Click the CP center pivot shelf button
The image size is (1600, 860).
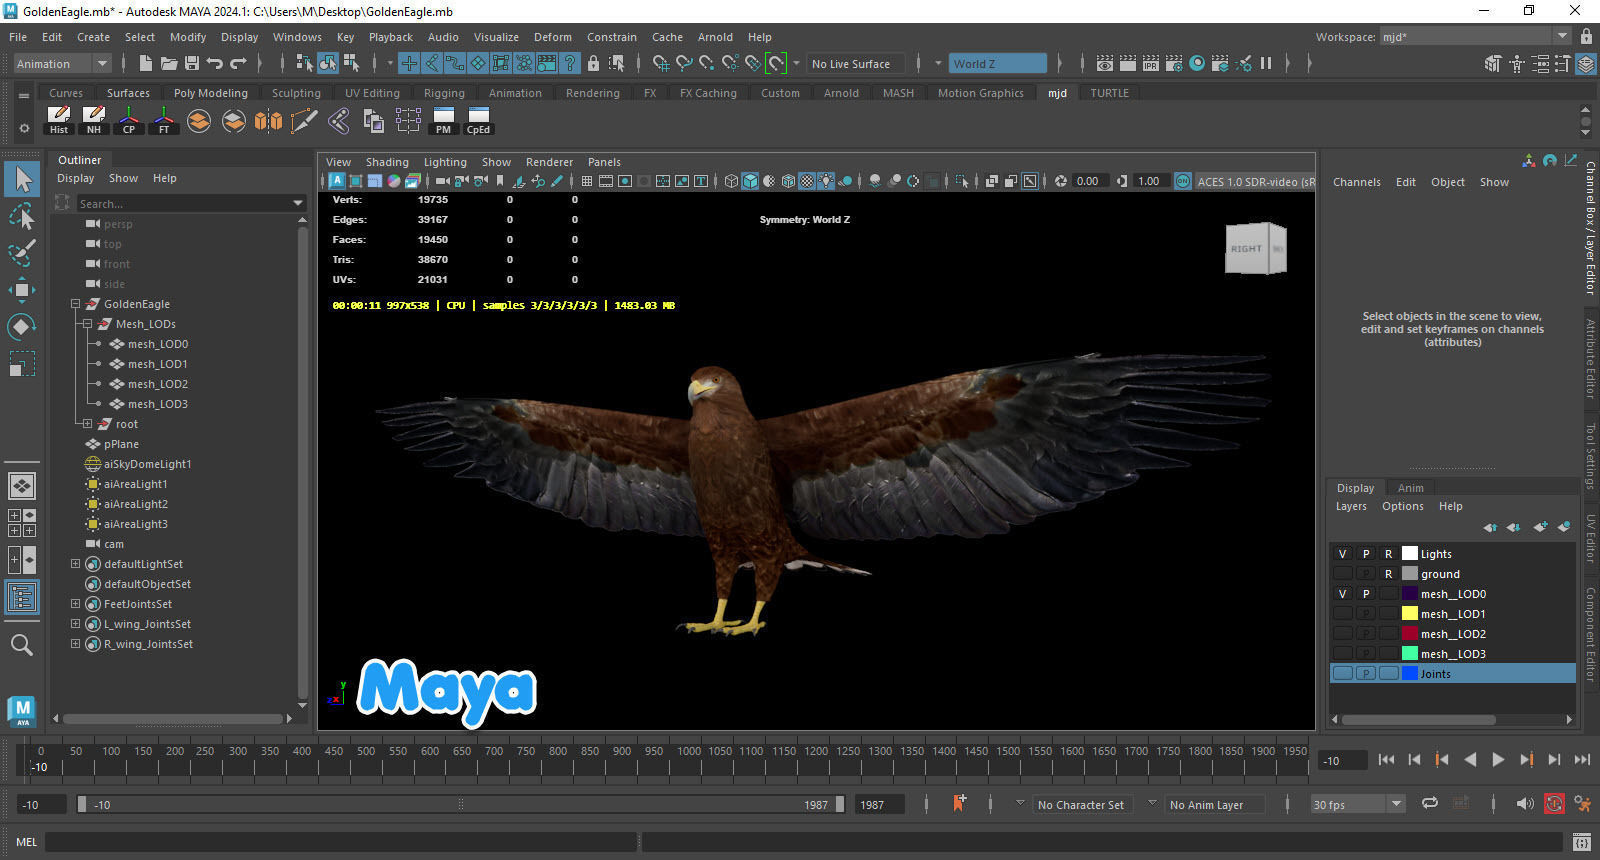tap(129, 120)
